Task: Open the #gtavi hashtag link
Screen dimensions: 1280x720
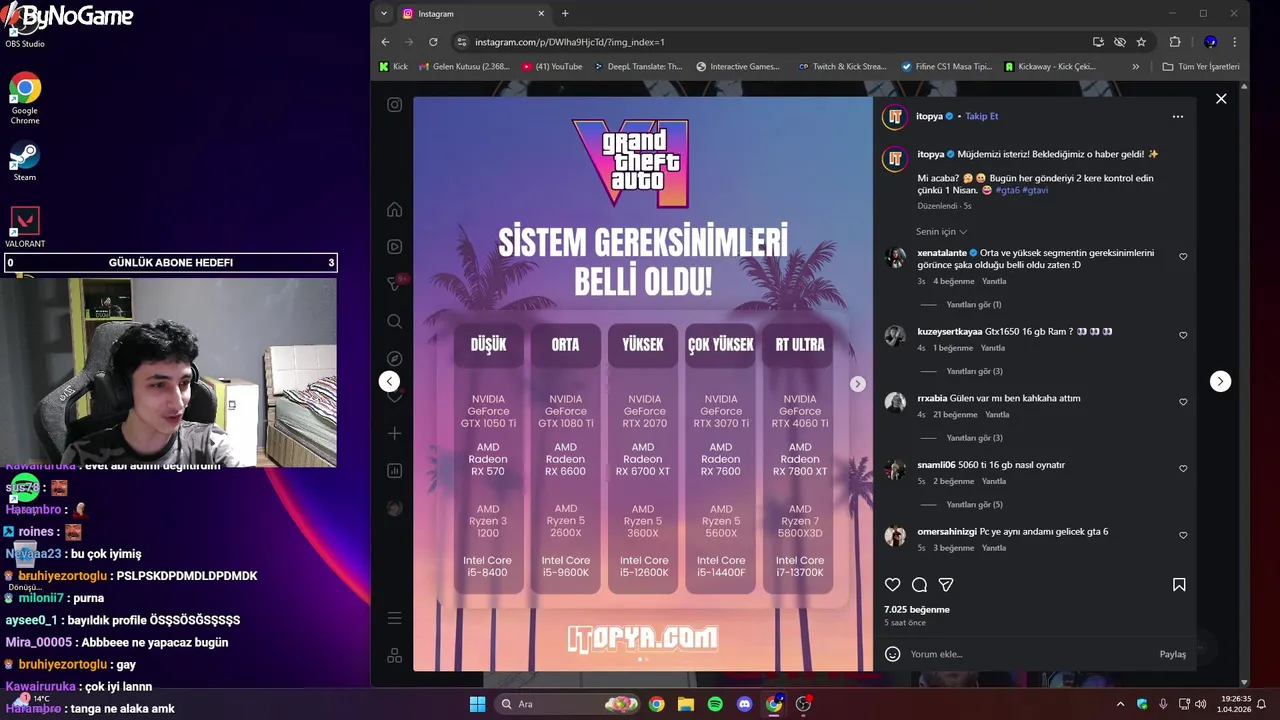Action: point(1035,190)
